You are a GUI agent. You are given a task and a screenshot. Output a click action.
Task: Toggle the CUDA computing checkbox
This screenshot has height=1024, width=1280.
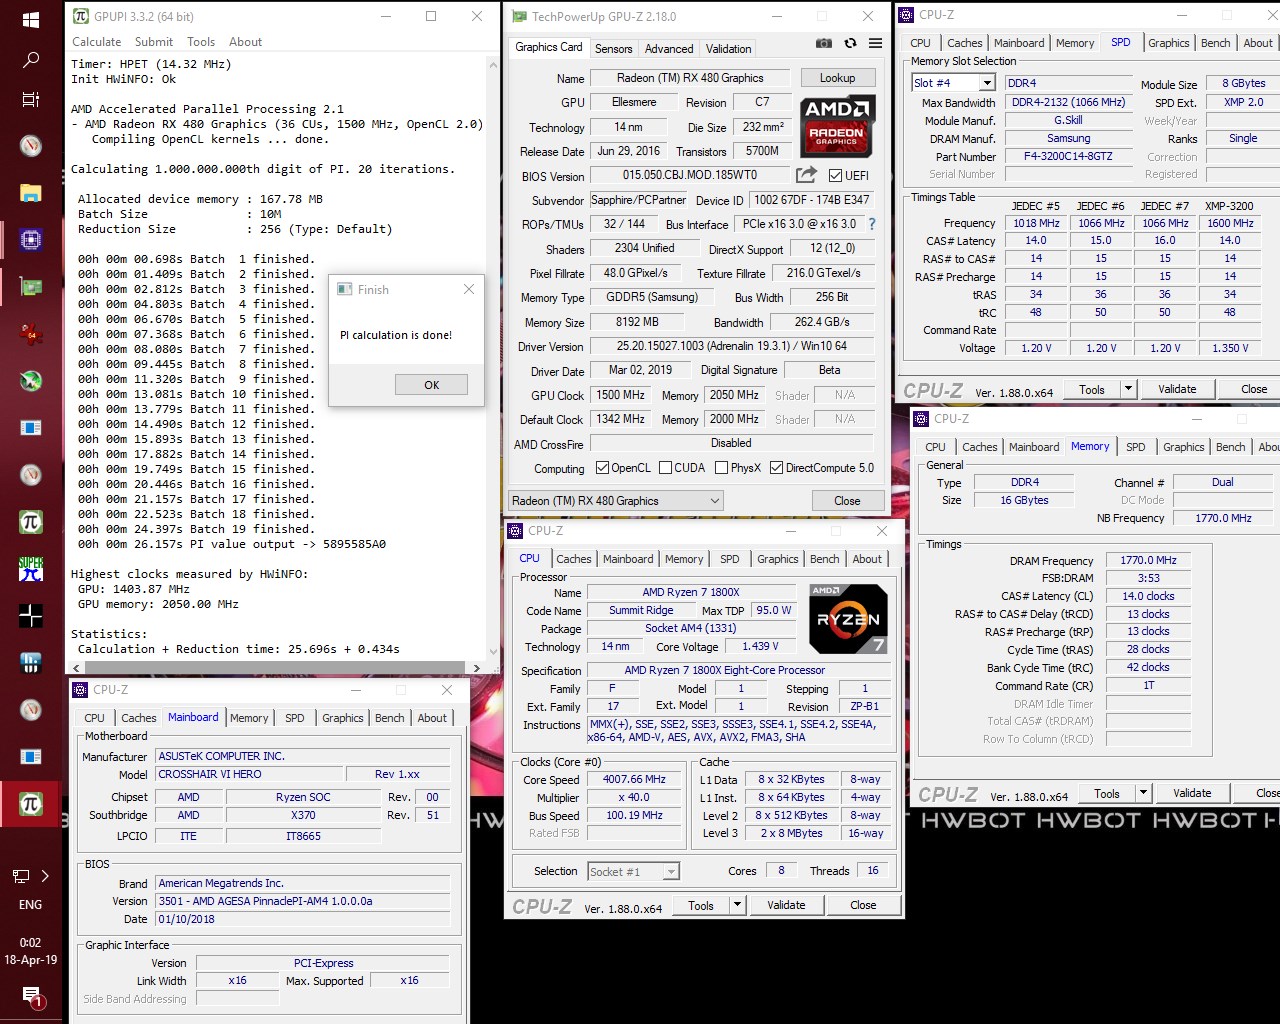664,468
